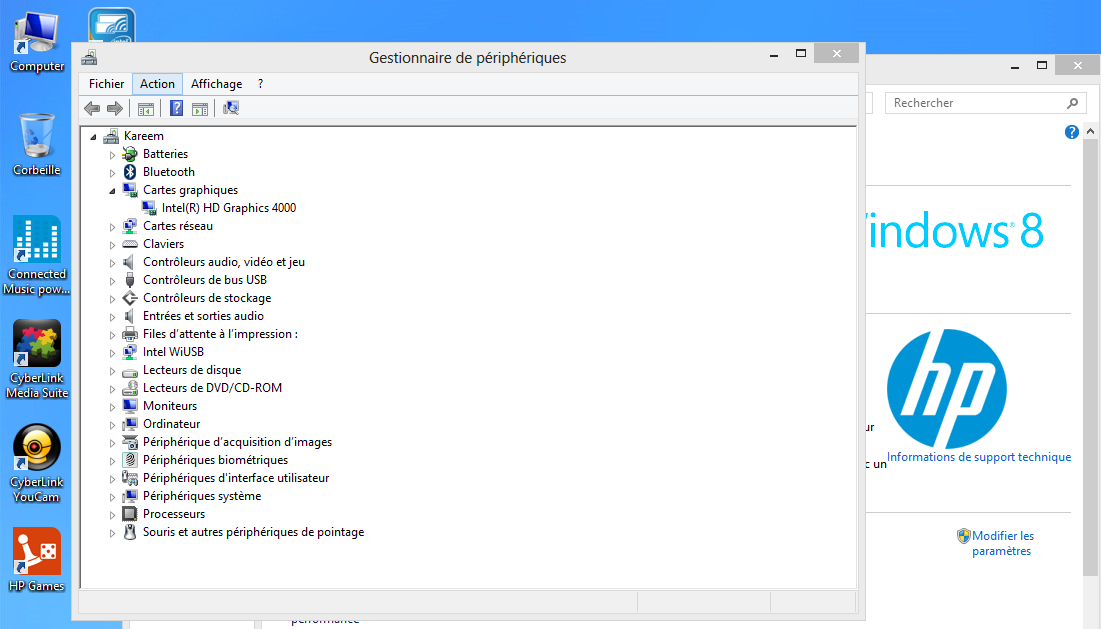Click the Bluetooth category icon

(130, 172)
